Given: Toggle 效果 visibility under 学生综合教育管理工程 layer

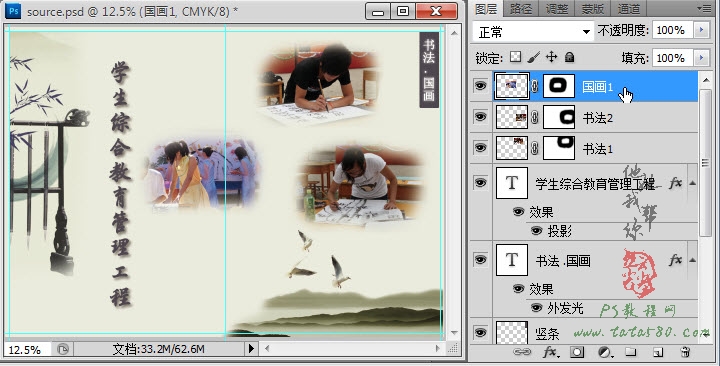Looking at the screenshot, I should point(518,212).
